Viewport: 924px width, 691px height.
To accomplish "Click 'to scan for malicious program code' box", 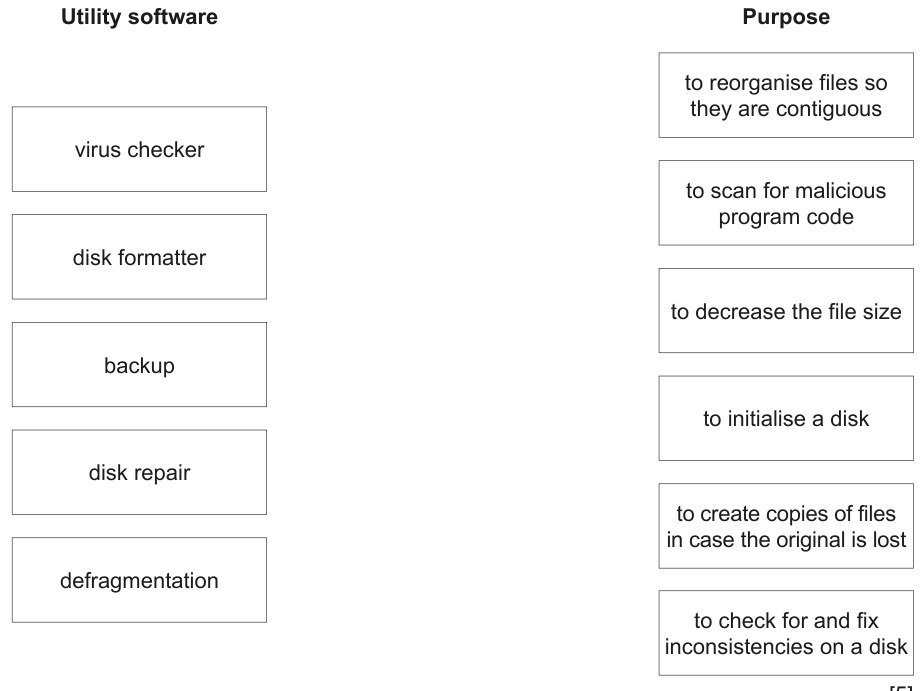I will point(786,203).
